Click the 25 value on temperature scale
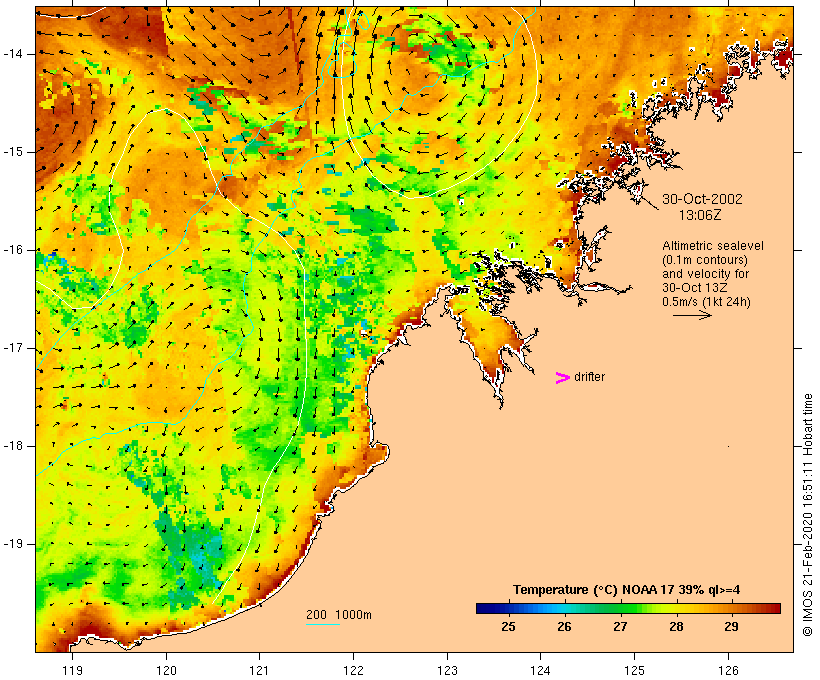Image resolution: width=820 pixels, height=680 pixels. [x=508, y=626]
